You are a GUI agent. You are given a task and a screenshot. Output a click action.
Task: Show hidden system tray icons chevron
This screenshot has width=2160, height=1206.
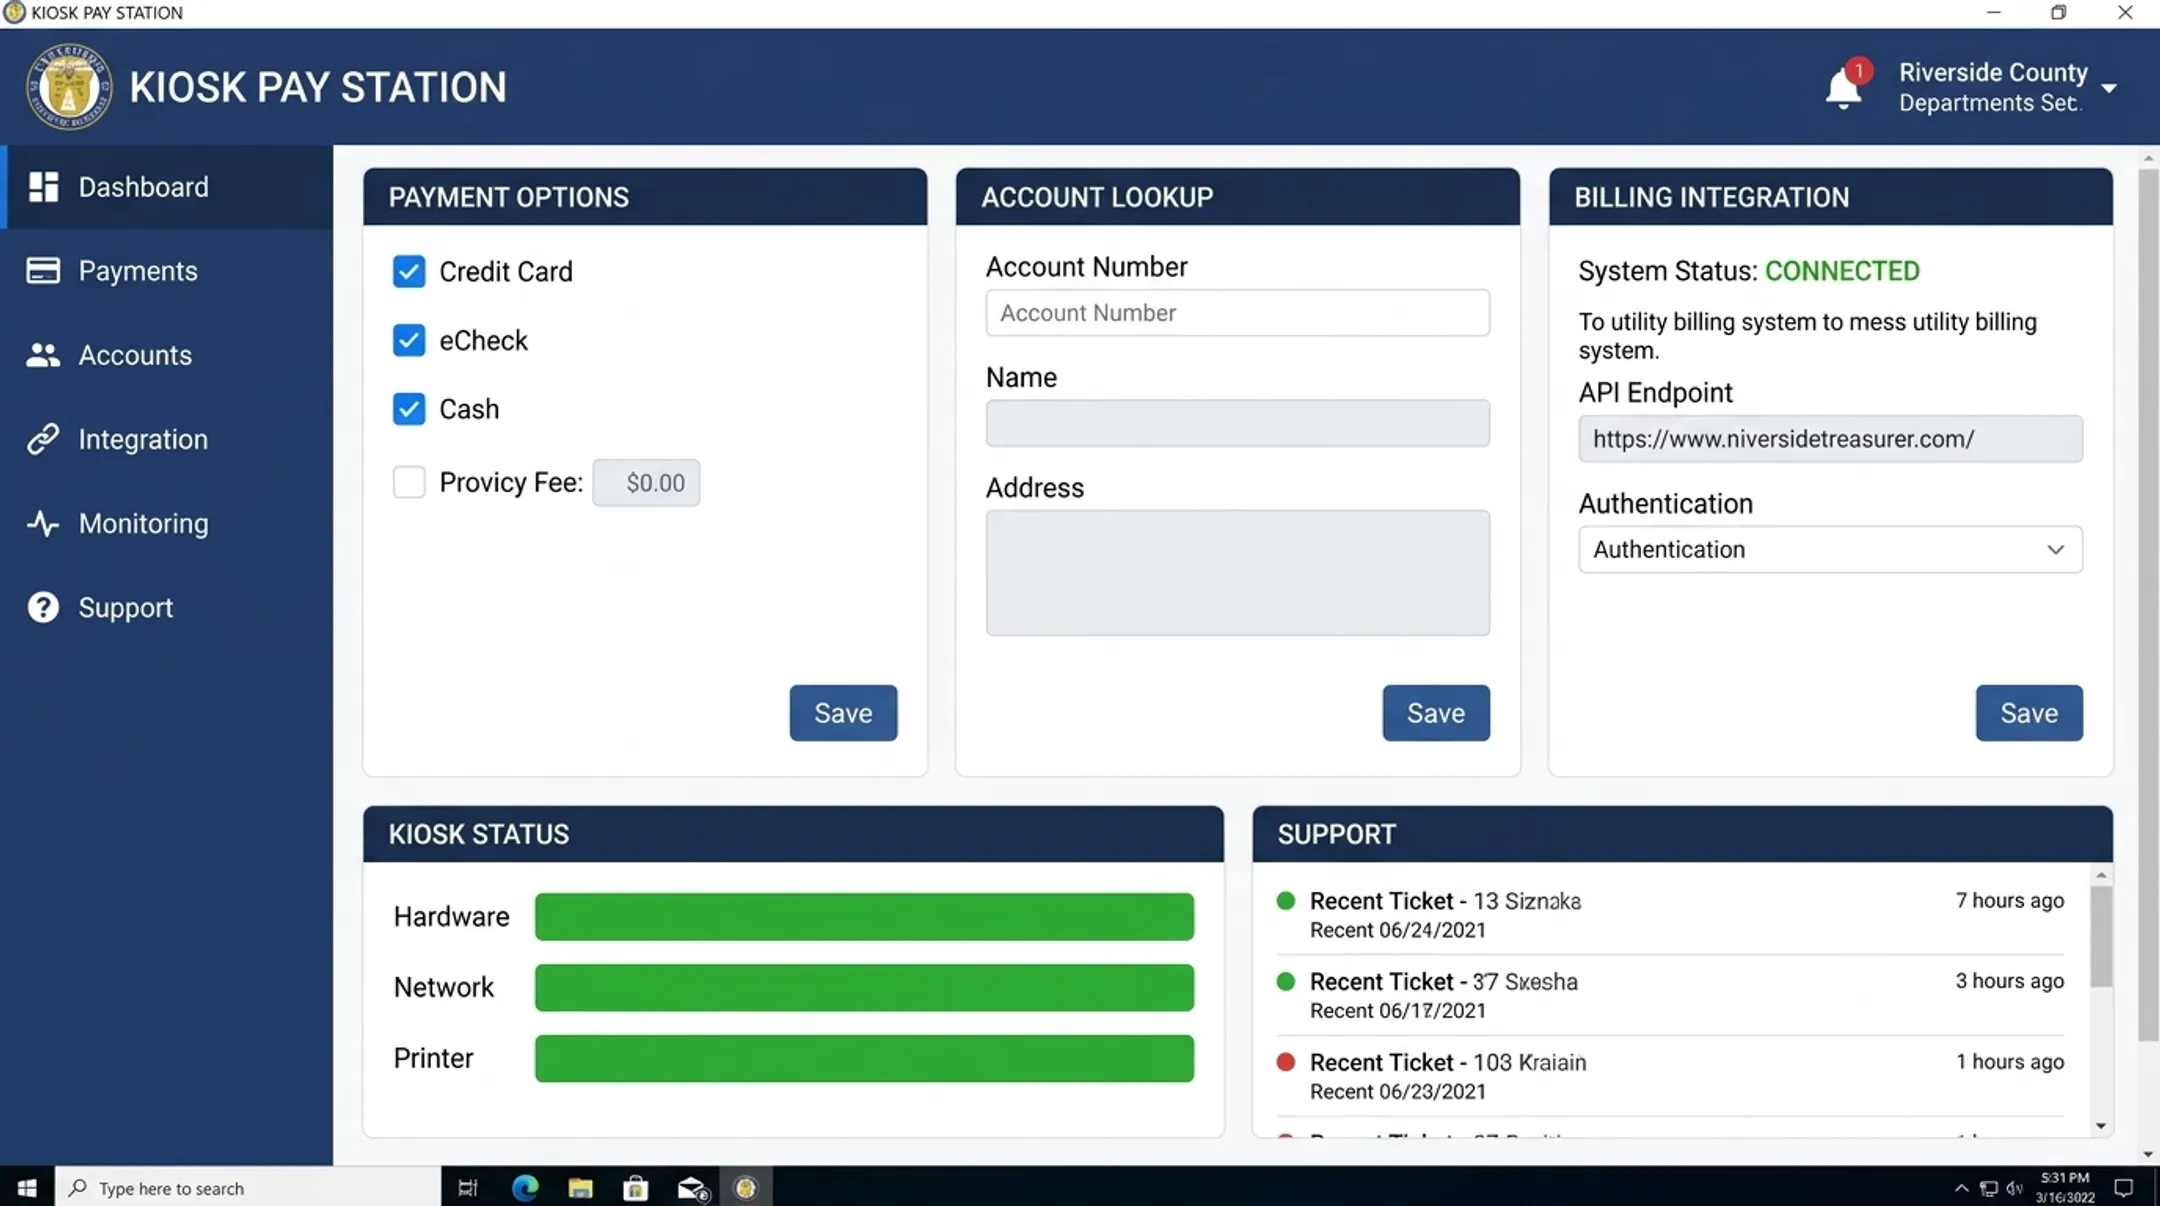pos(1961,1188)
